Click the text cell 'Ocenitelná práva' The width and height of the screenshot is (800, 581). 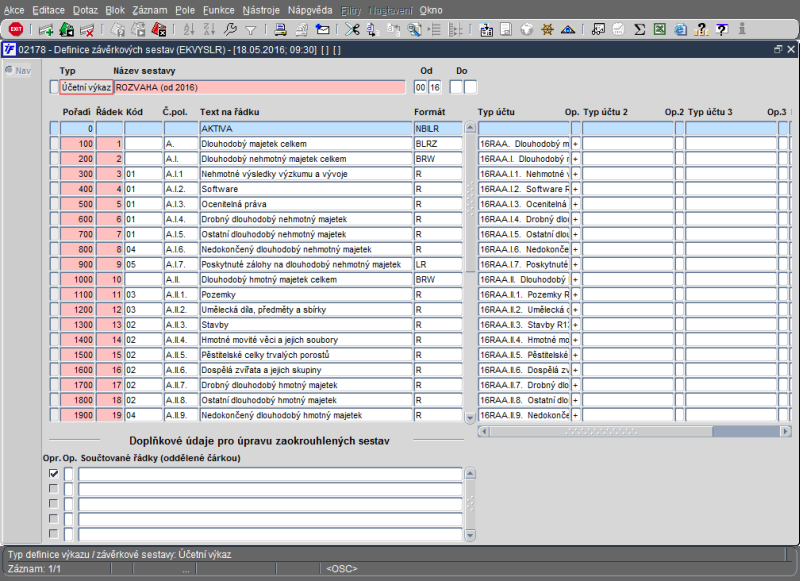(x=306, y=204)
